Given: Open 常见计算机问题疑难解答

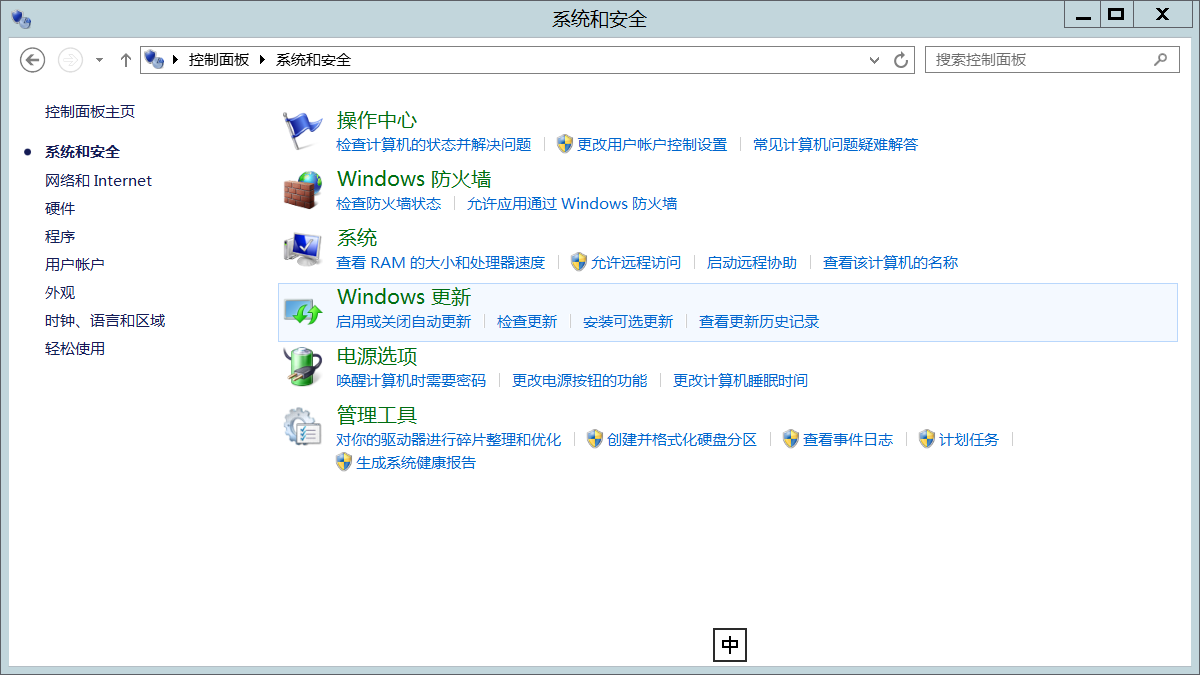Looking at the screenshot, I should coord(835,144).
